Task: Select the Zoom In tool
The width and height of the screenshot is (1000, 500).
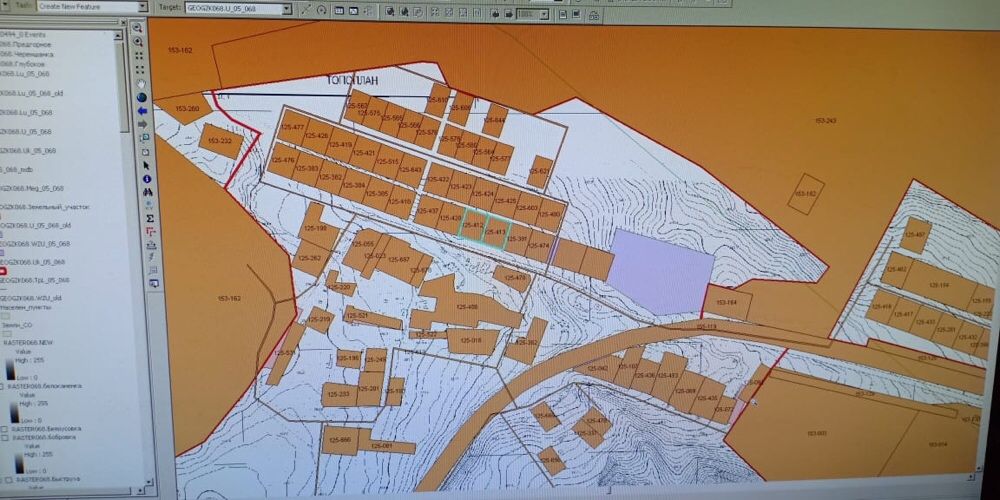Action: (x=137, y=28)
